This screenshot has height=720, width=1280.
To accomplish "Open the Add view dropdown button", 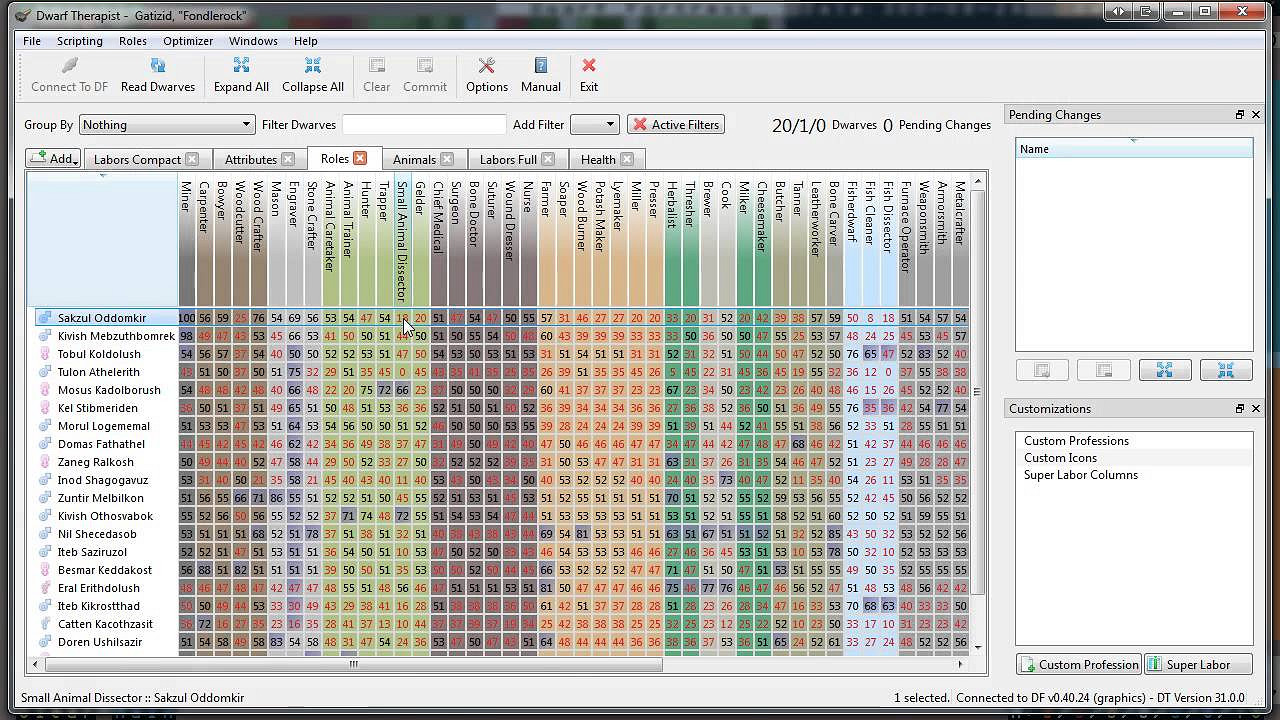I will point(53,159).
